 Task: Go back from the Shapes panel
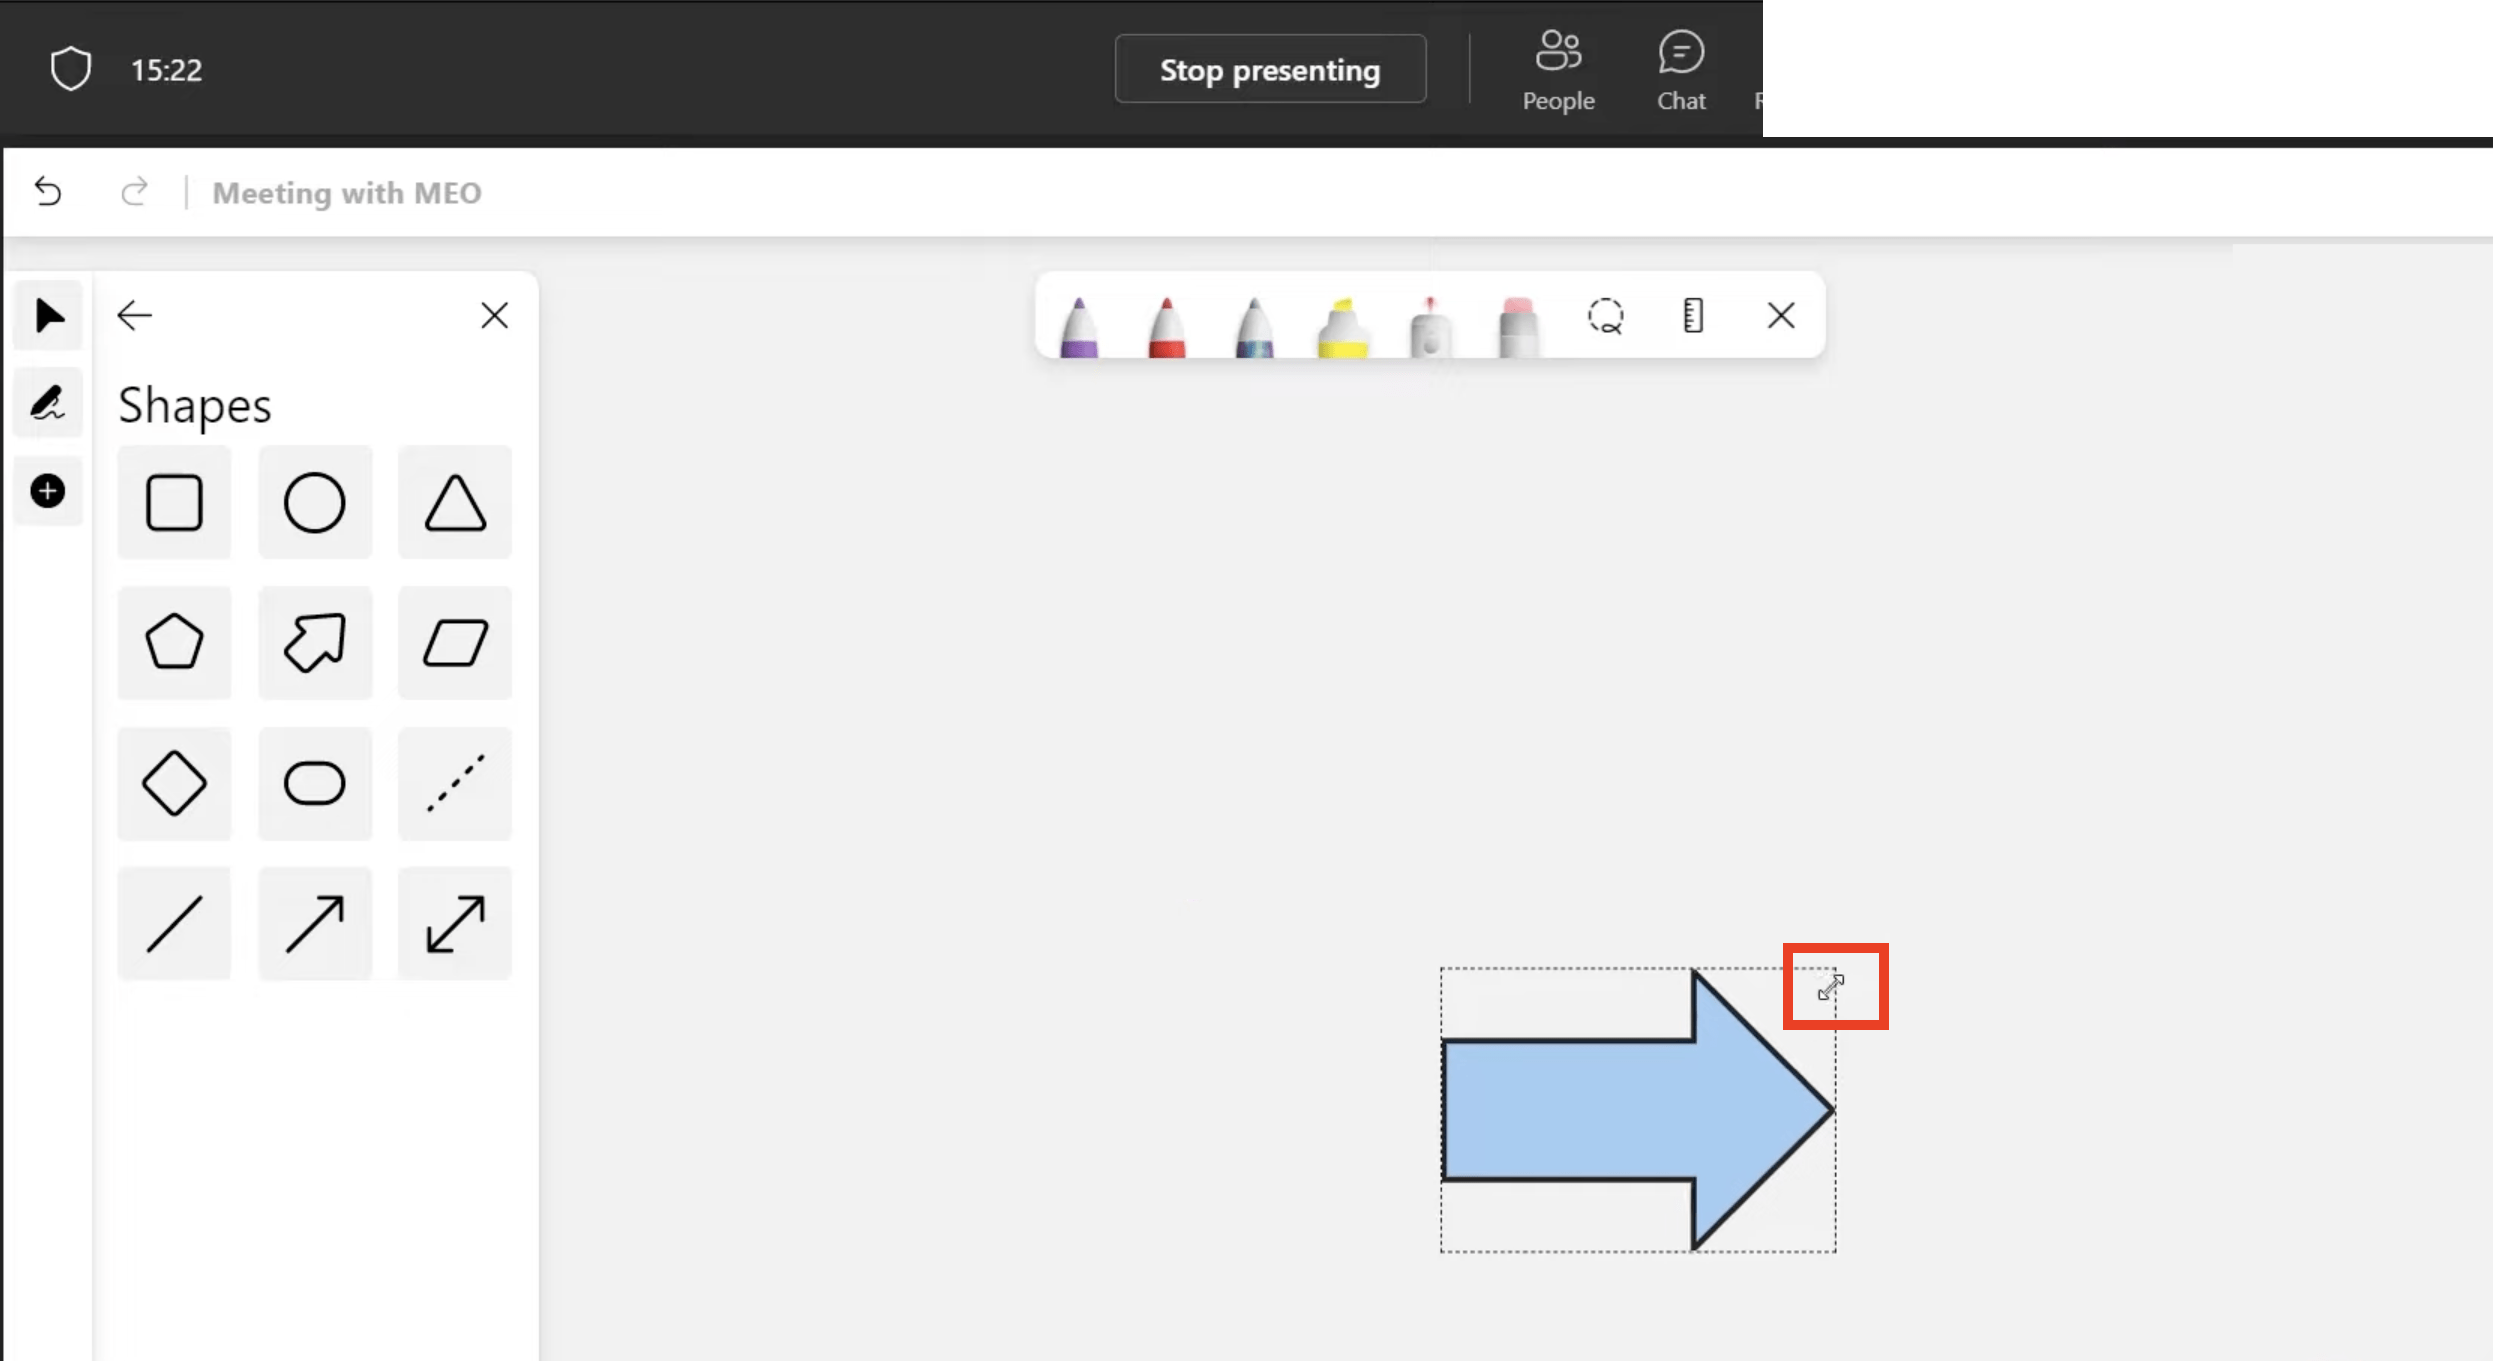pos(134,316)
